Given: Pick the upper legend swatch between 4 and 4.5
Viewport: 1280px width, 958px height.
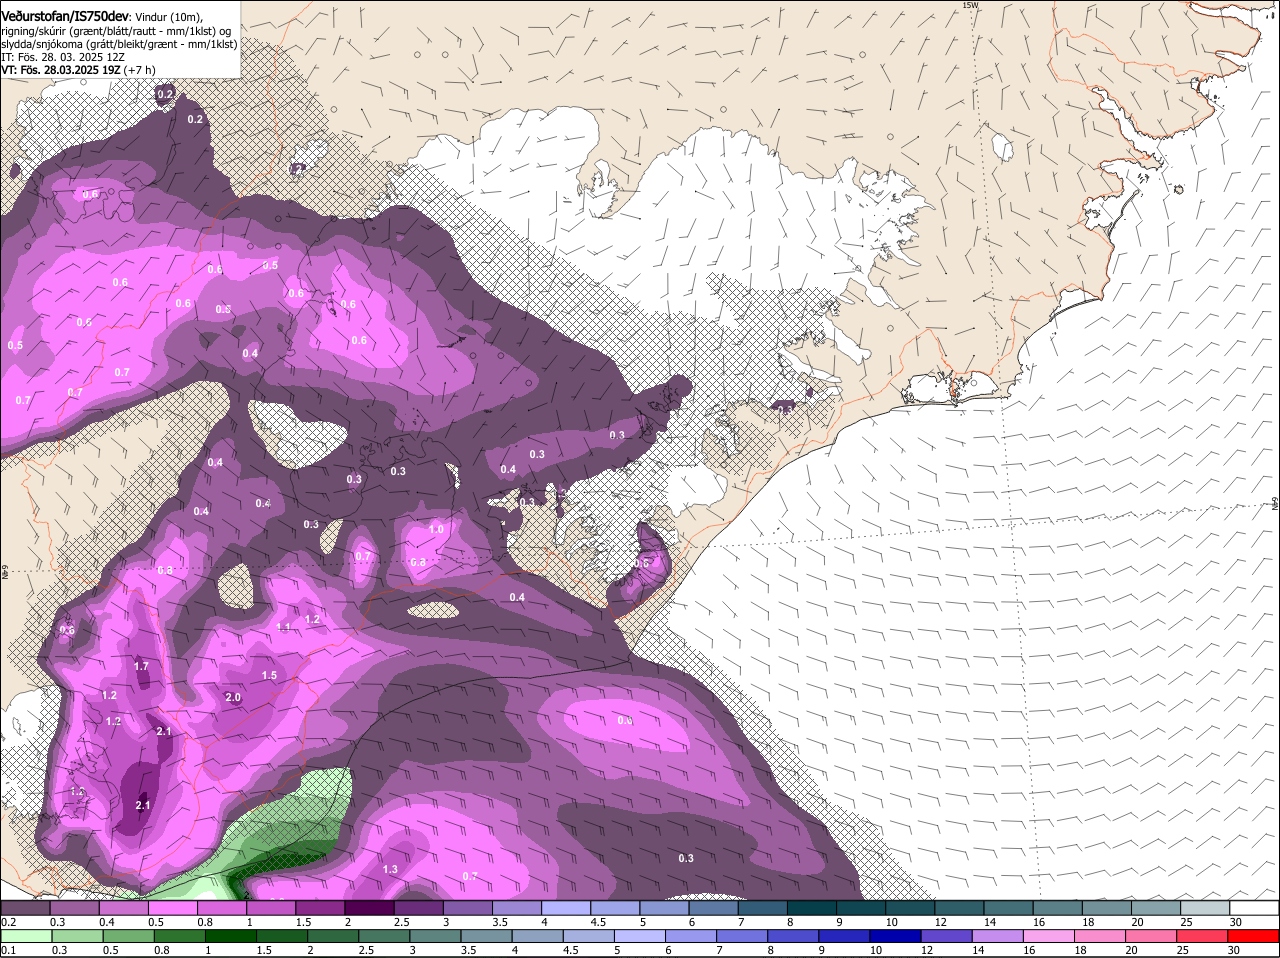Looking at the screenshot, I should 566,908.
